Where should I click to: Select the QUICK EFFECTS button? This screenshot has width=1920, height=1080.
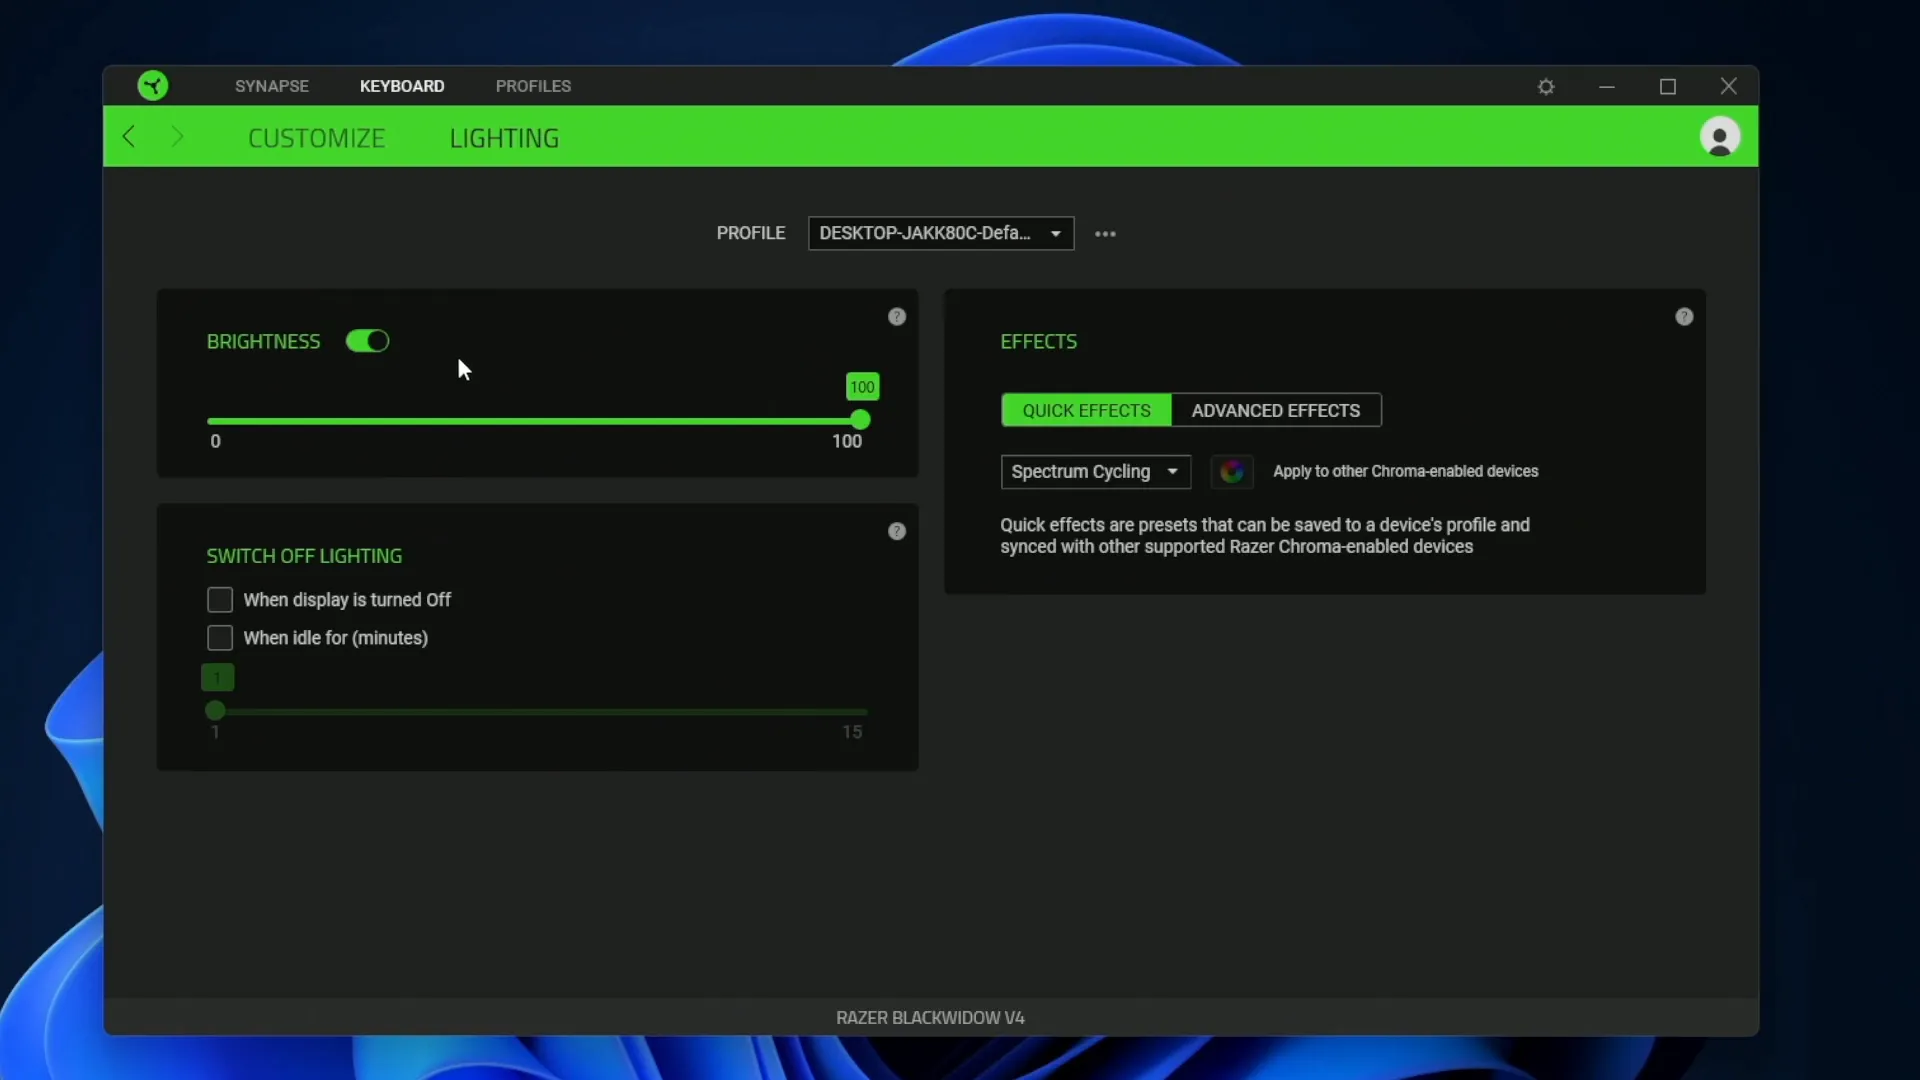click(1086, 410)
